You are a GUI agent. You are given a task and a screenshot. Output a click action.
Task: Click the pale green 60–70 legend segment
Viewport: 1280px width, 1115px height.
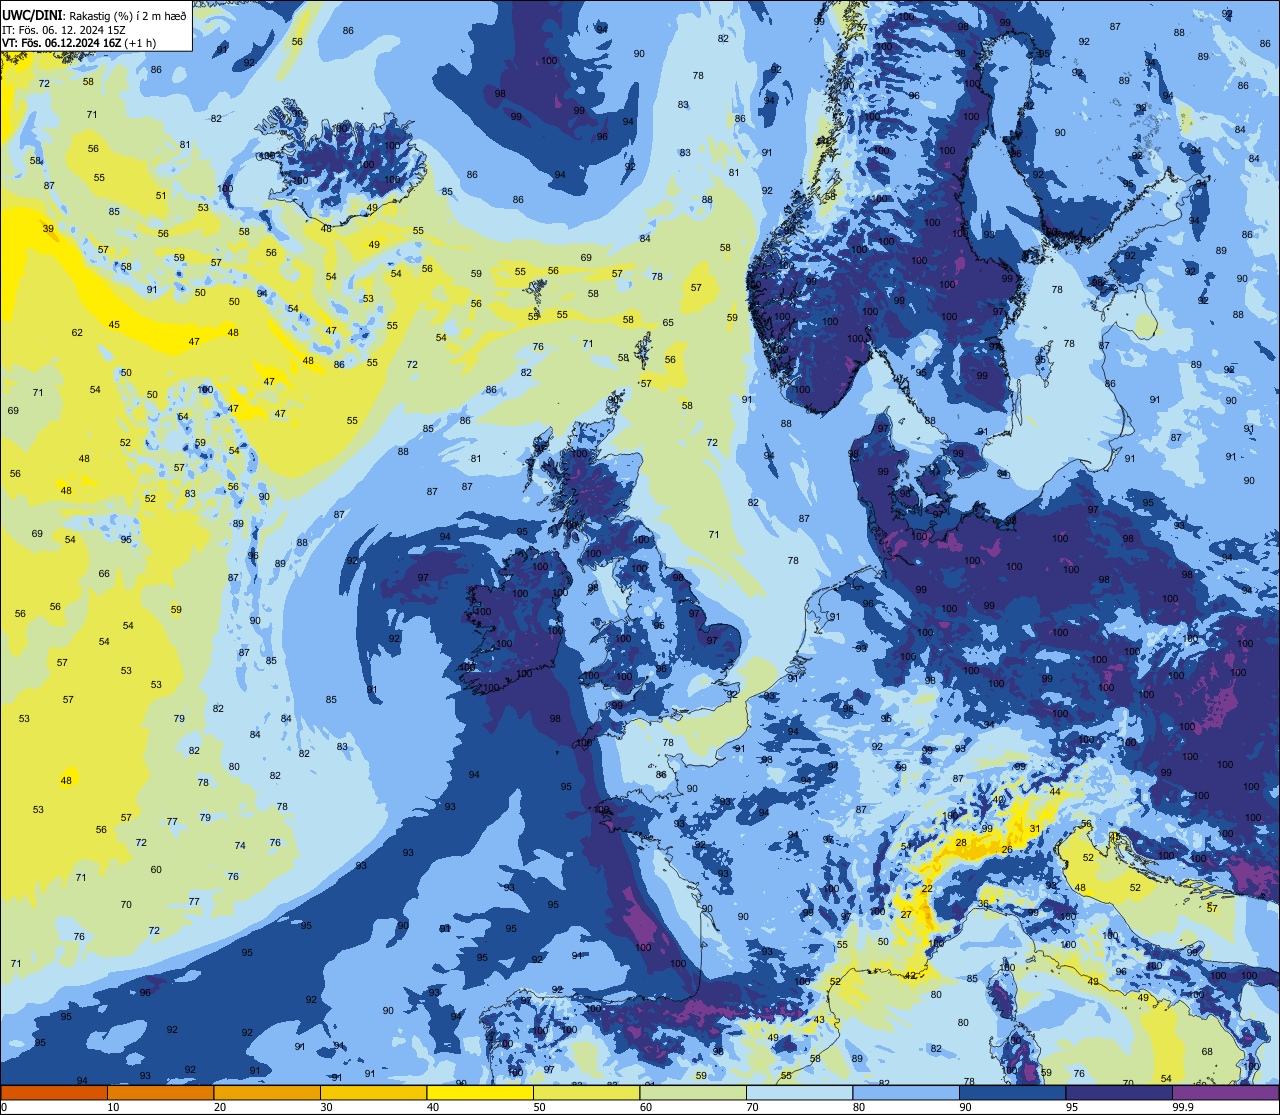point(693,1093)
